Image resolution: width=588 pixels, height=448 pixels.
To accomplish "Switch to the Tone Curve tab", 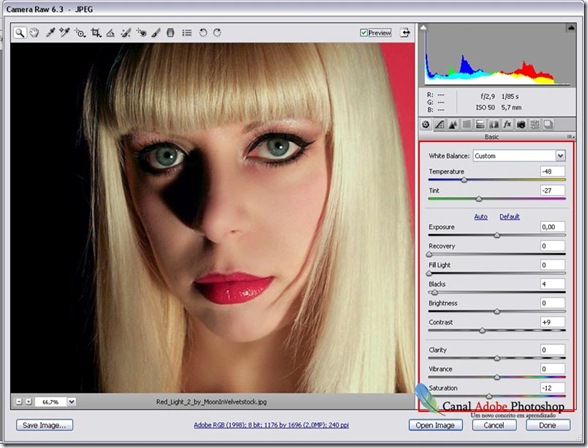I will tap(439, 124).
